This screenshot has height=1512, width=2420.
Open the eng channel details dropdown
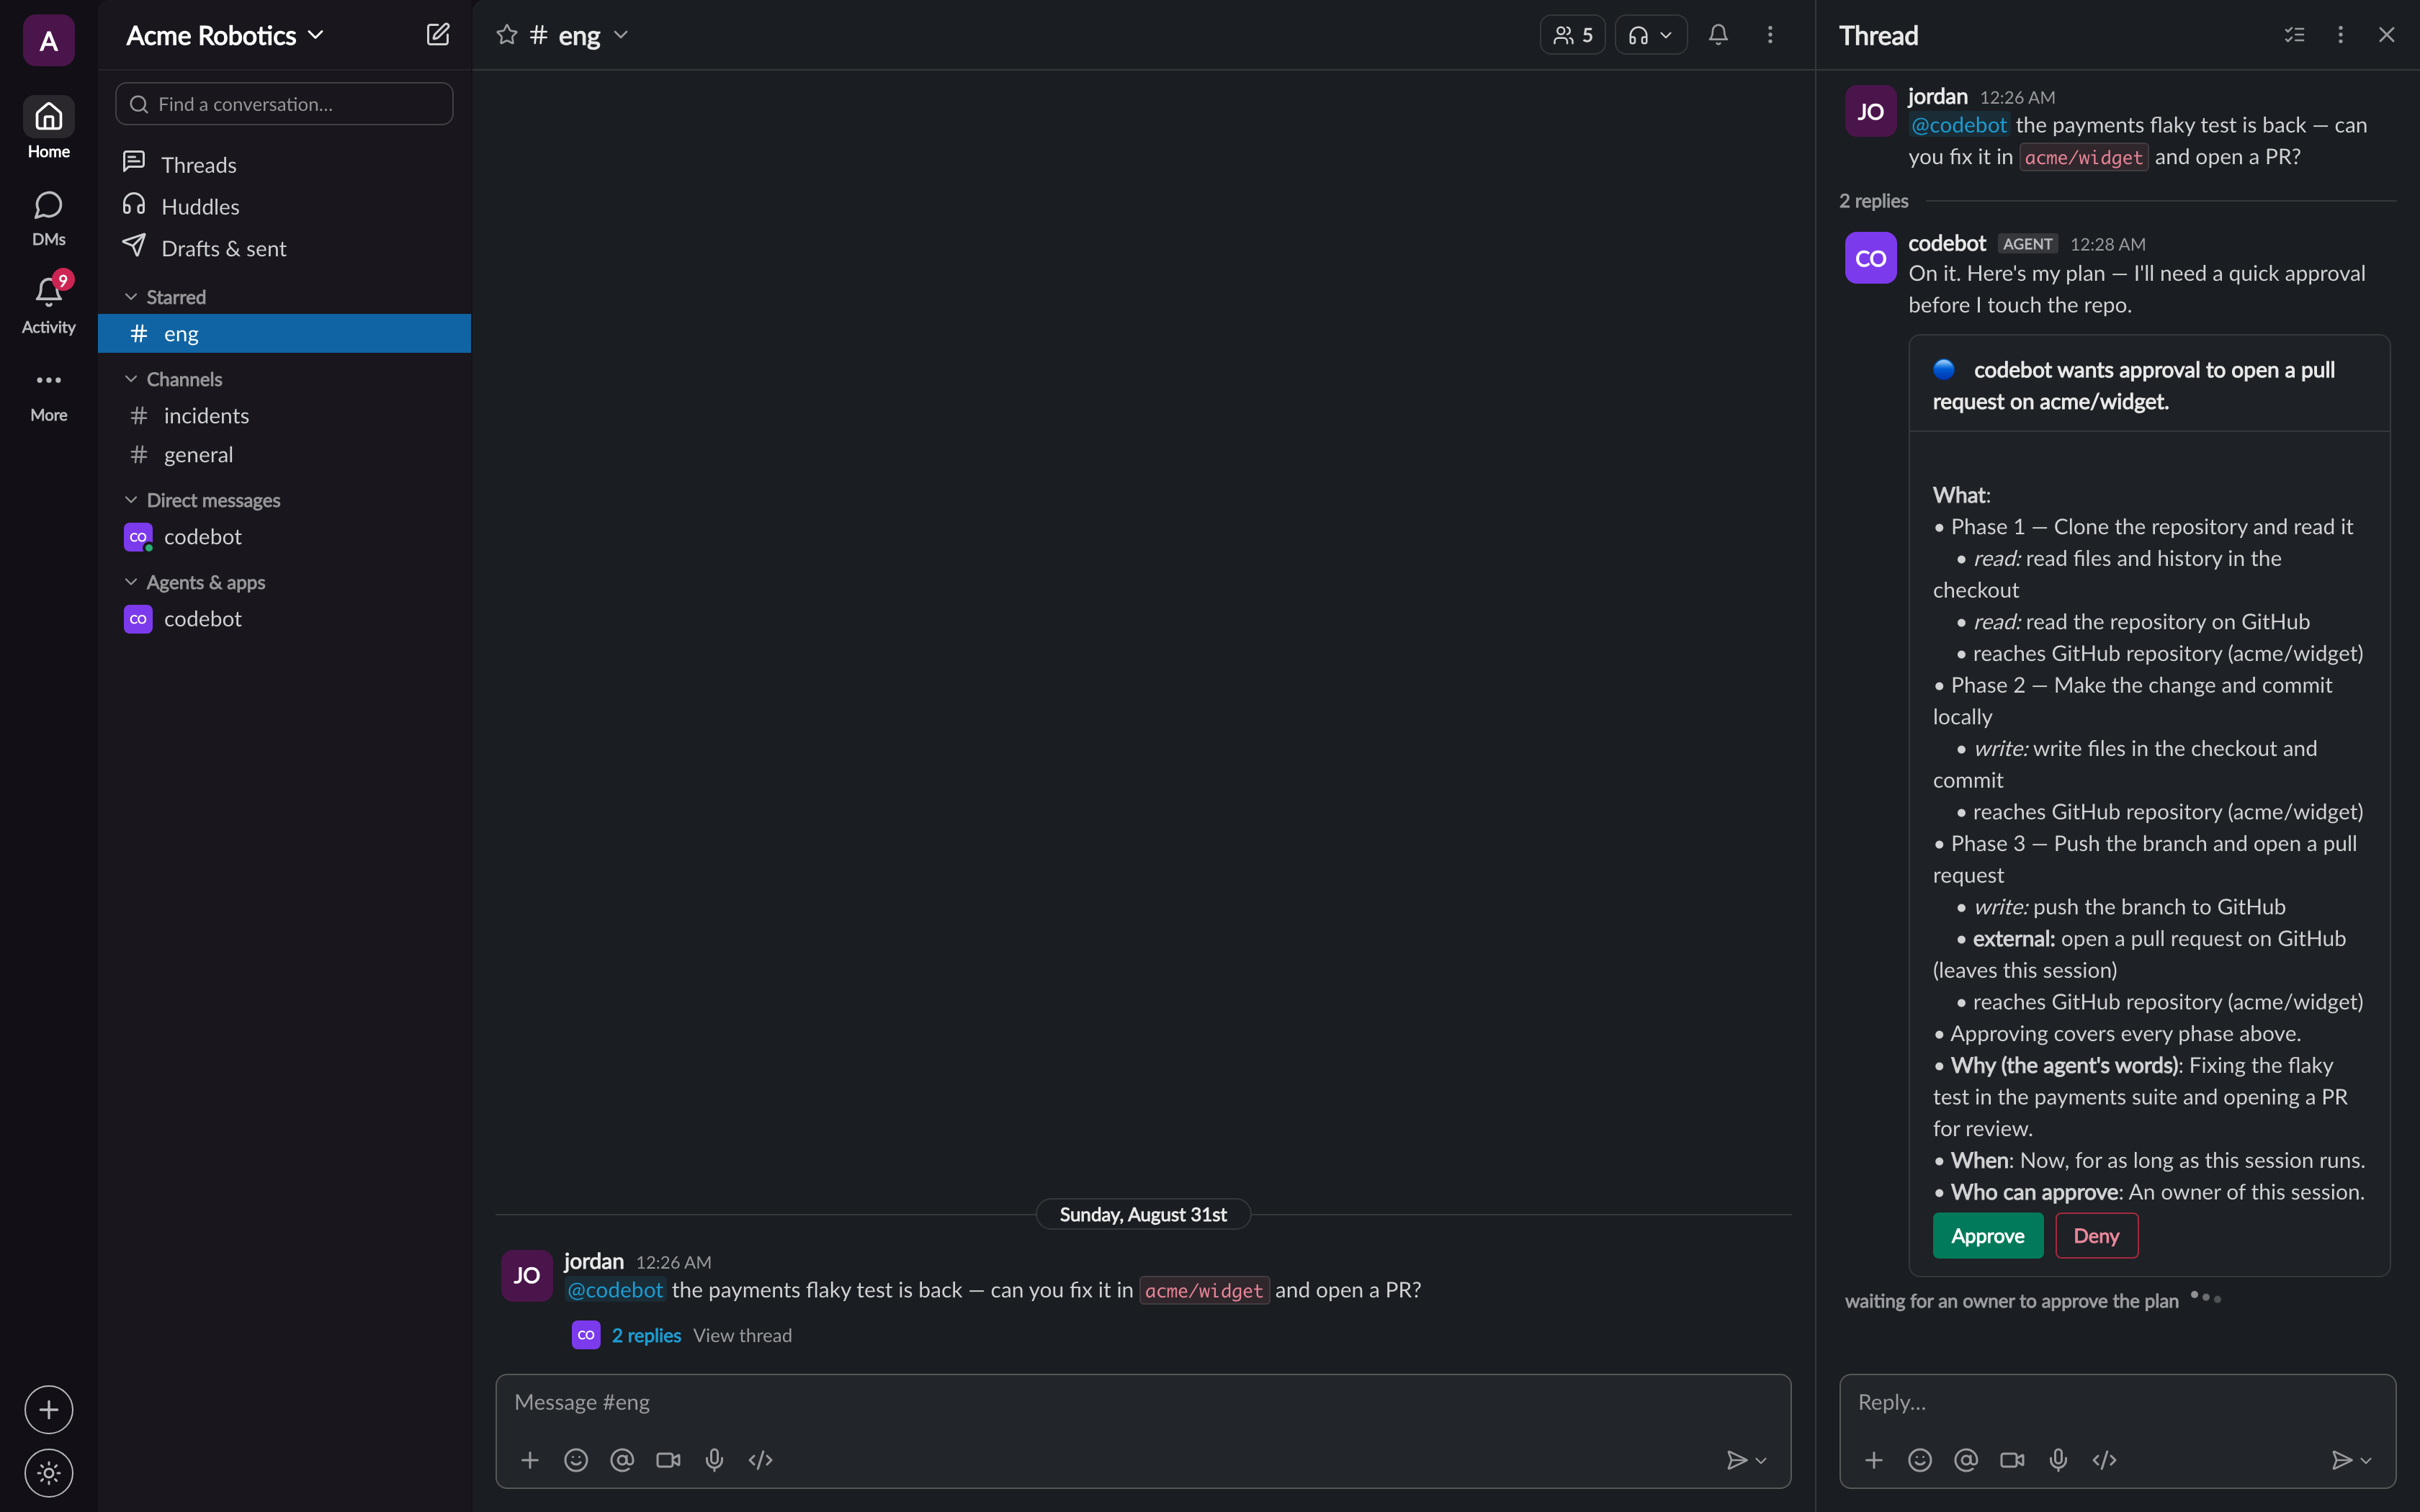[621, 35]
